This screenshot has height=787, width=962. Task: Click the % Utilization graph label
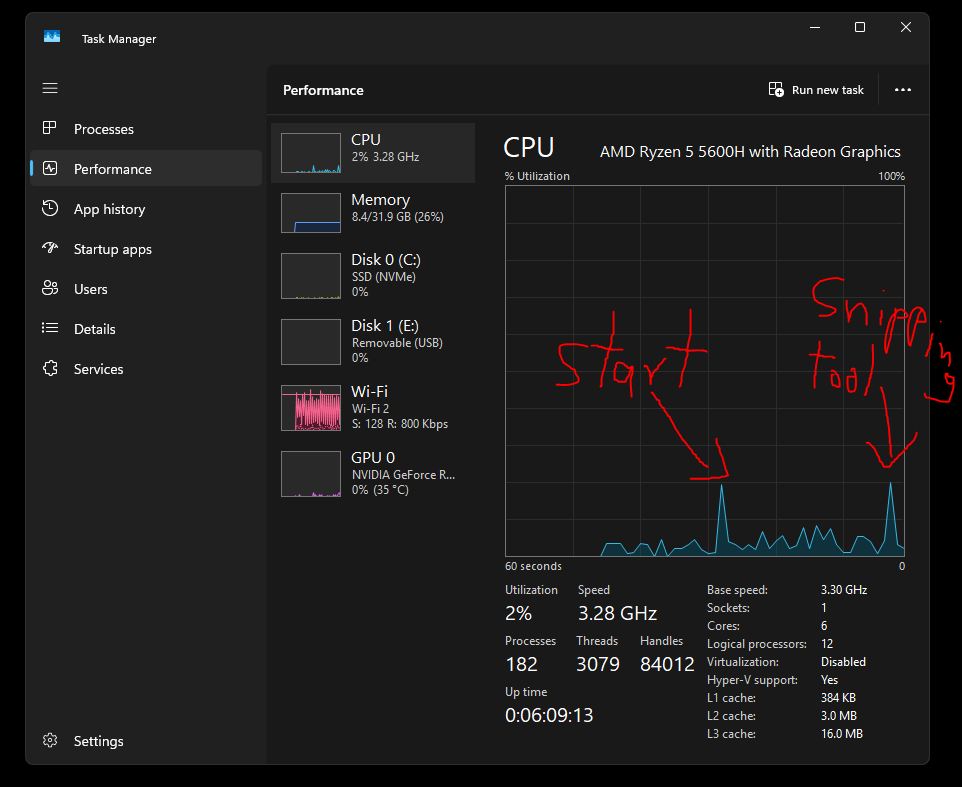pyautogui.click(x=537, y=176)
